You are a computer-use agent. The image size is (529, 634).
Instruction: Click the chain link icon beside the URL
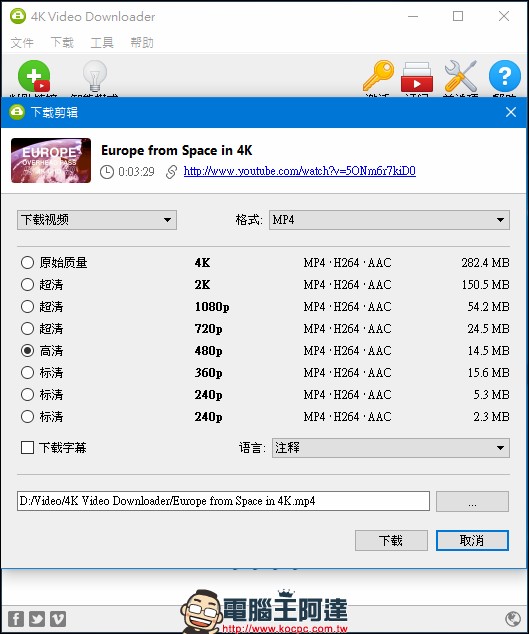coord(171,172)
